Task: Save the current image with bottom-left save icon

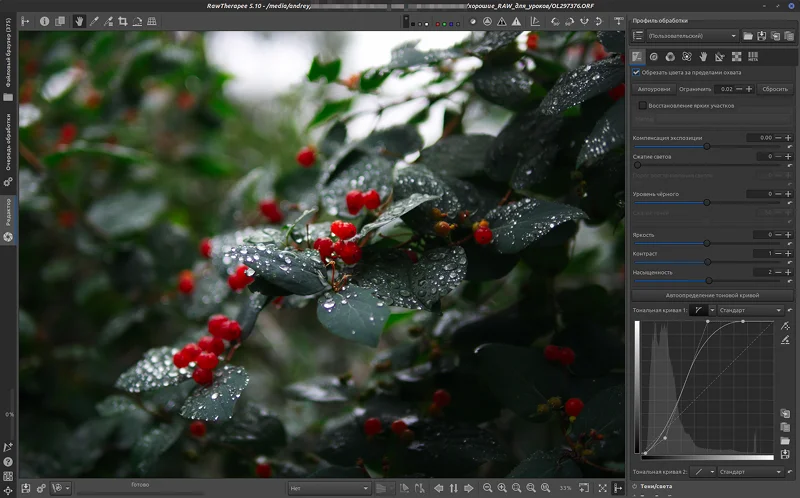Action: [26, 488]
